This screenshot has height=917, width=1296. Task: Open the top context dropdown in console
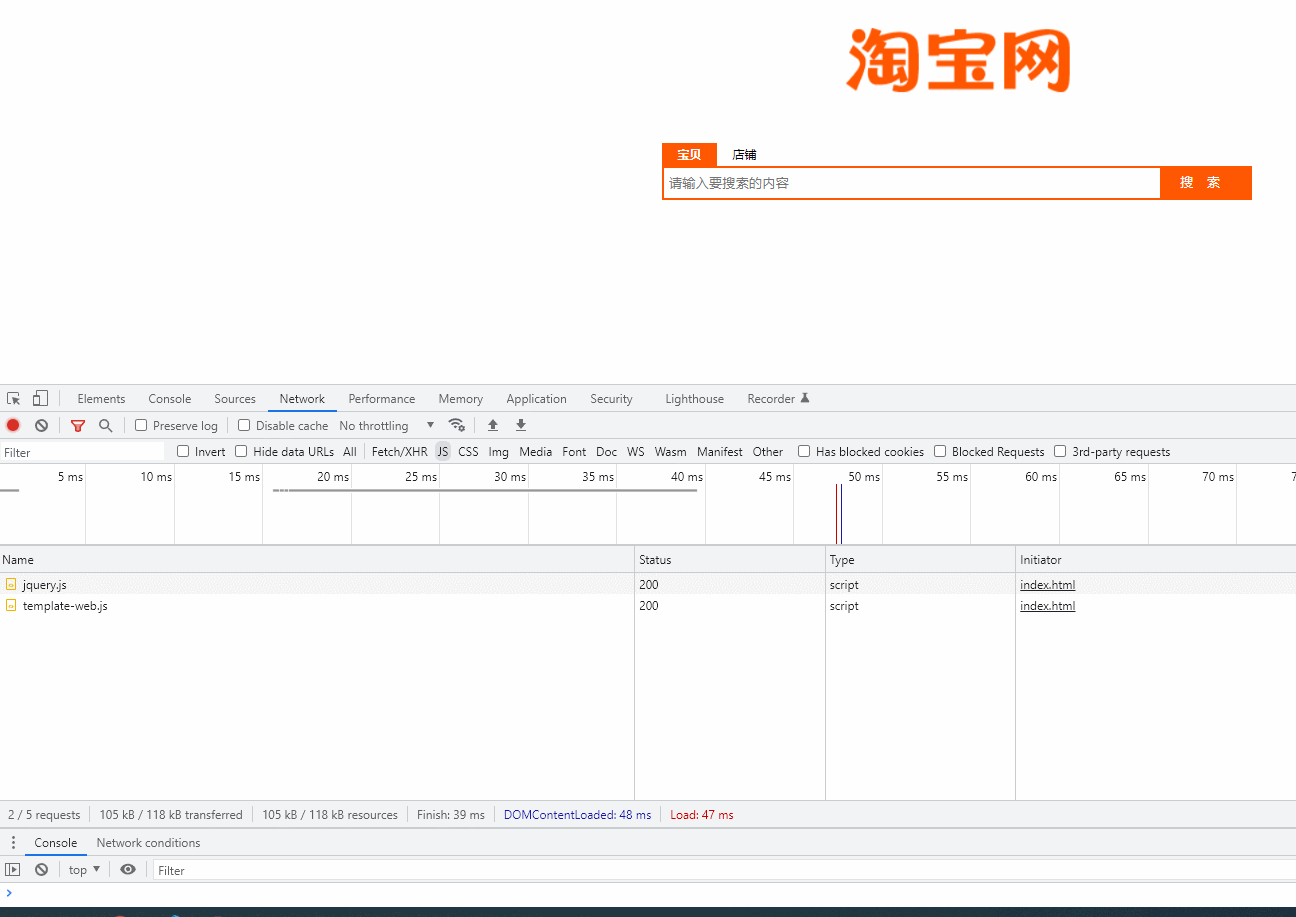85,870
